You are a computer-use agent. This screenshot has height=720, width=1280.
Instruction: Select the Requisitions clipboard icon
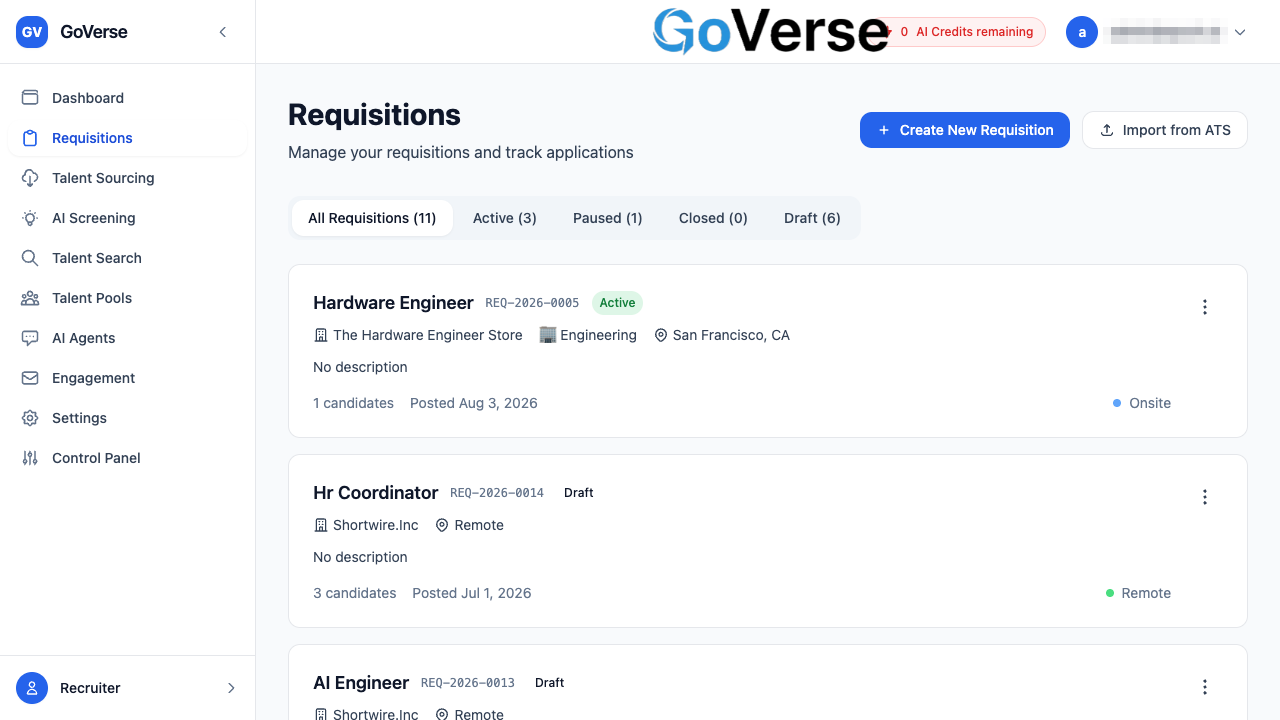[30, 138]
